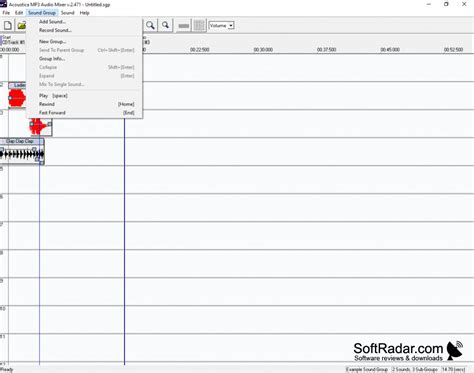
Task: Click the flat gray bar toolbar icon
Action: [x=184, y=26]
